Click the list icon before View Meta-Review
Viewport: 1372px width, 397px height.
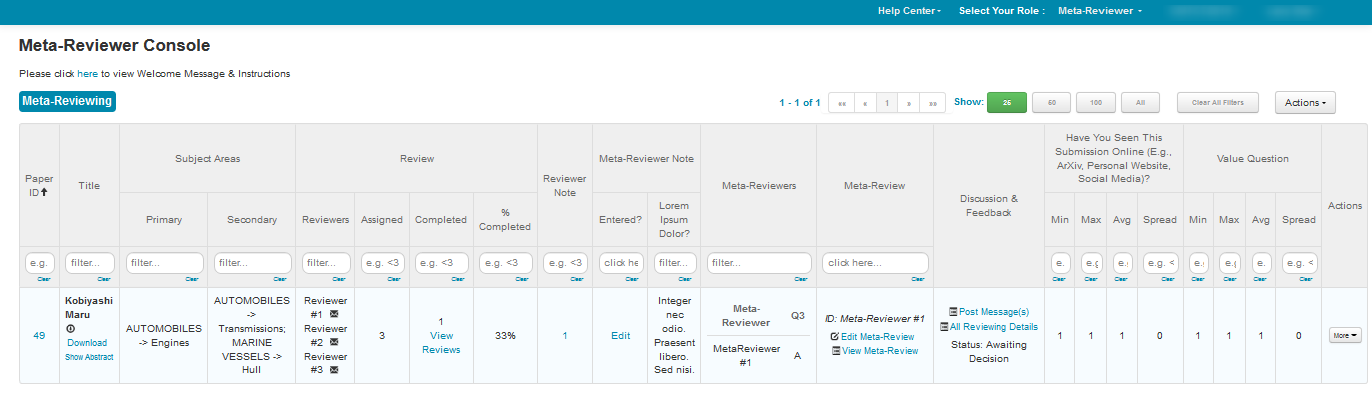tap(835, 351)
